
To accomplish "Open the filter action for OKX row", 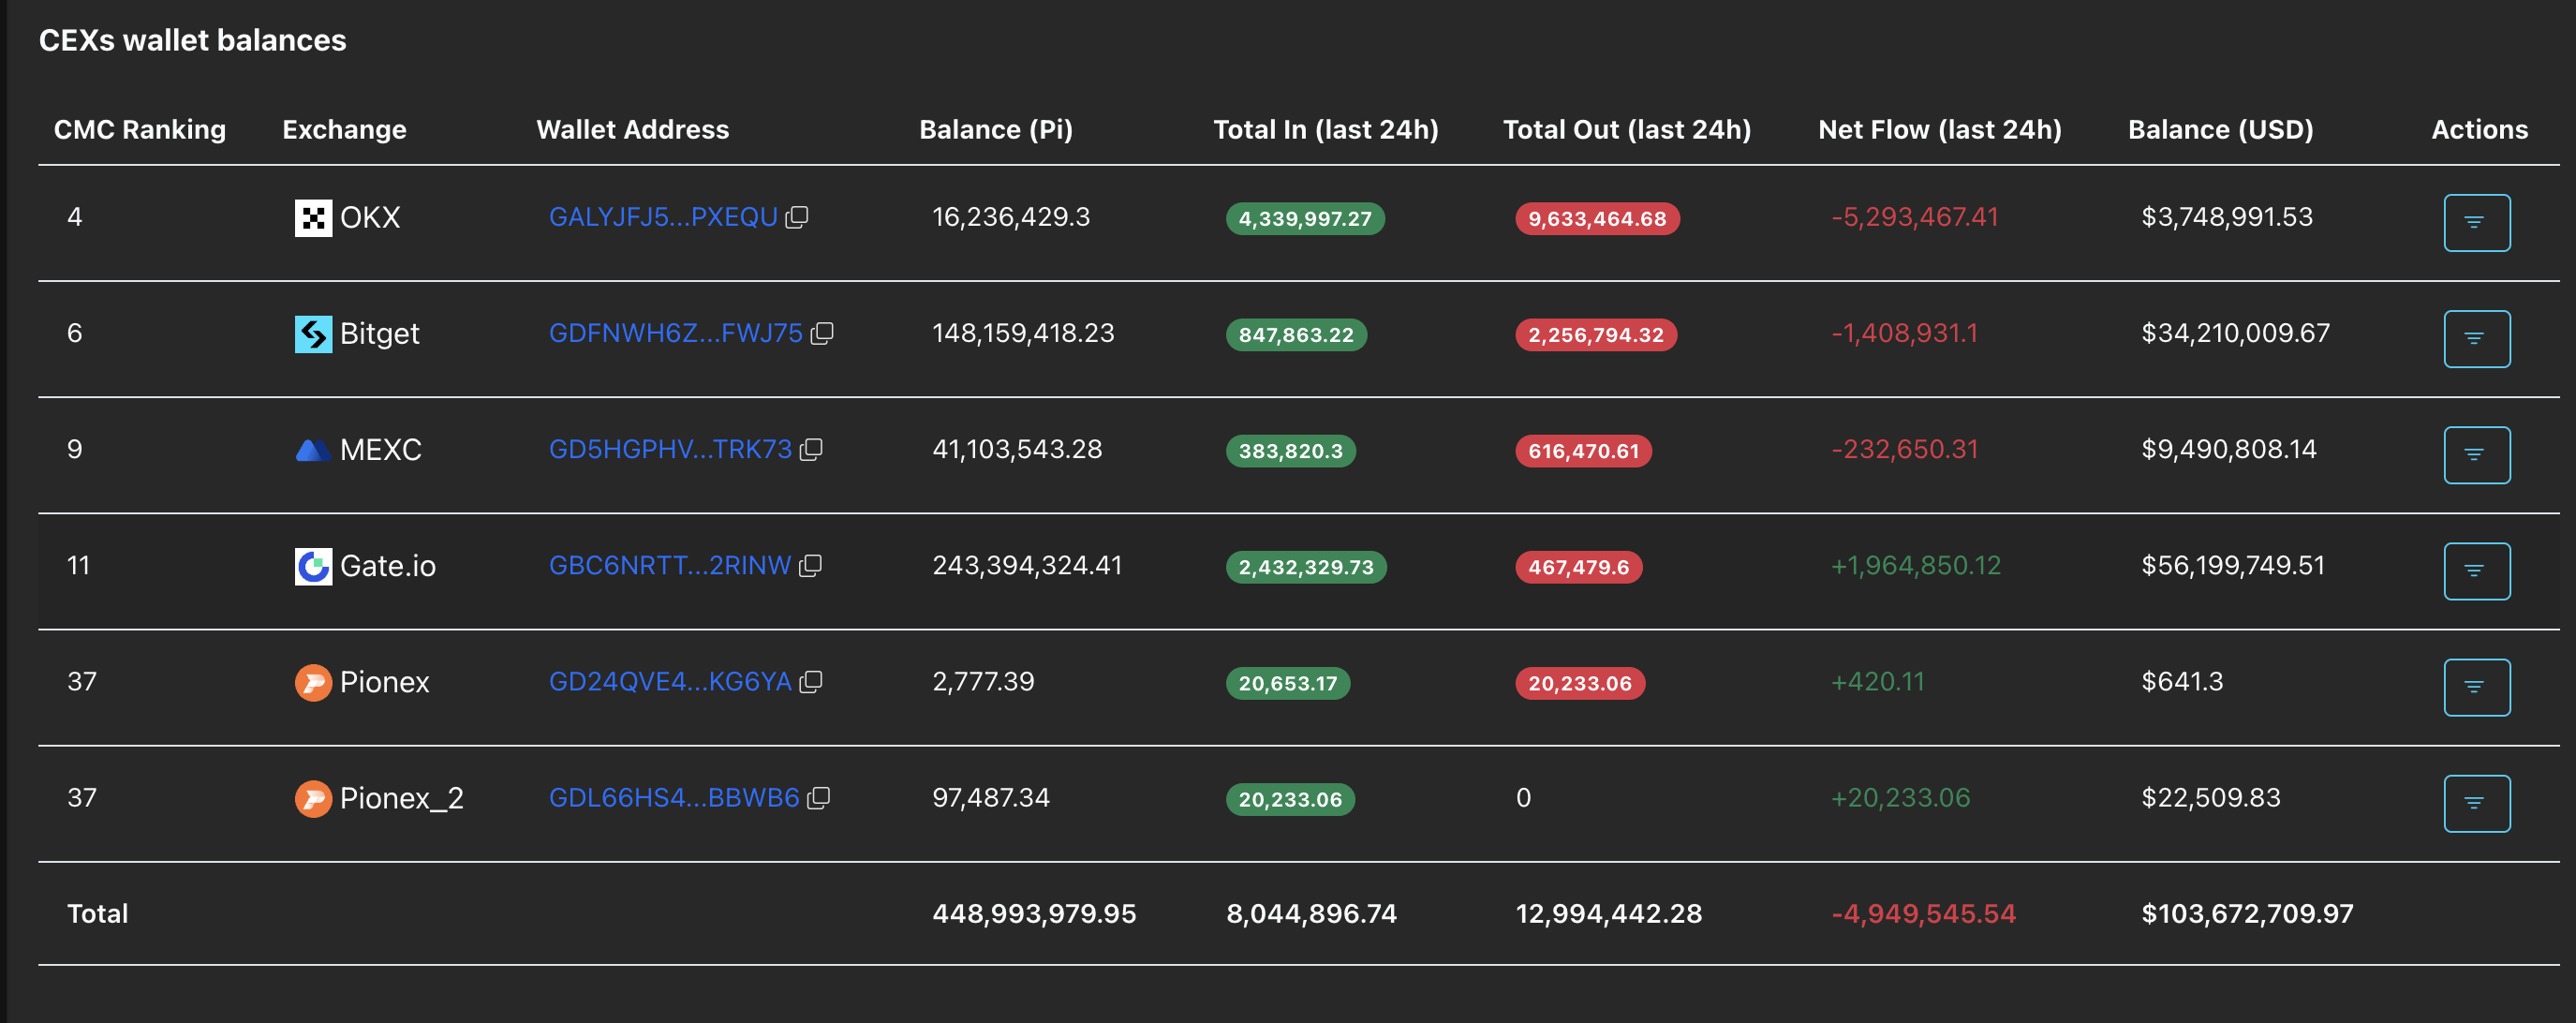I will coord(2476,222).
